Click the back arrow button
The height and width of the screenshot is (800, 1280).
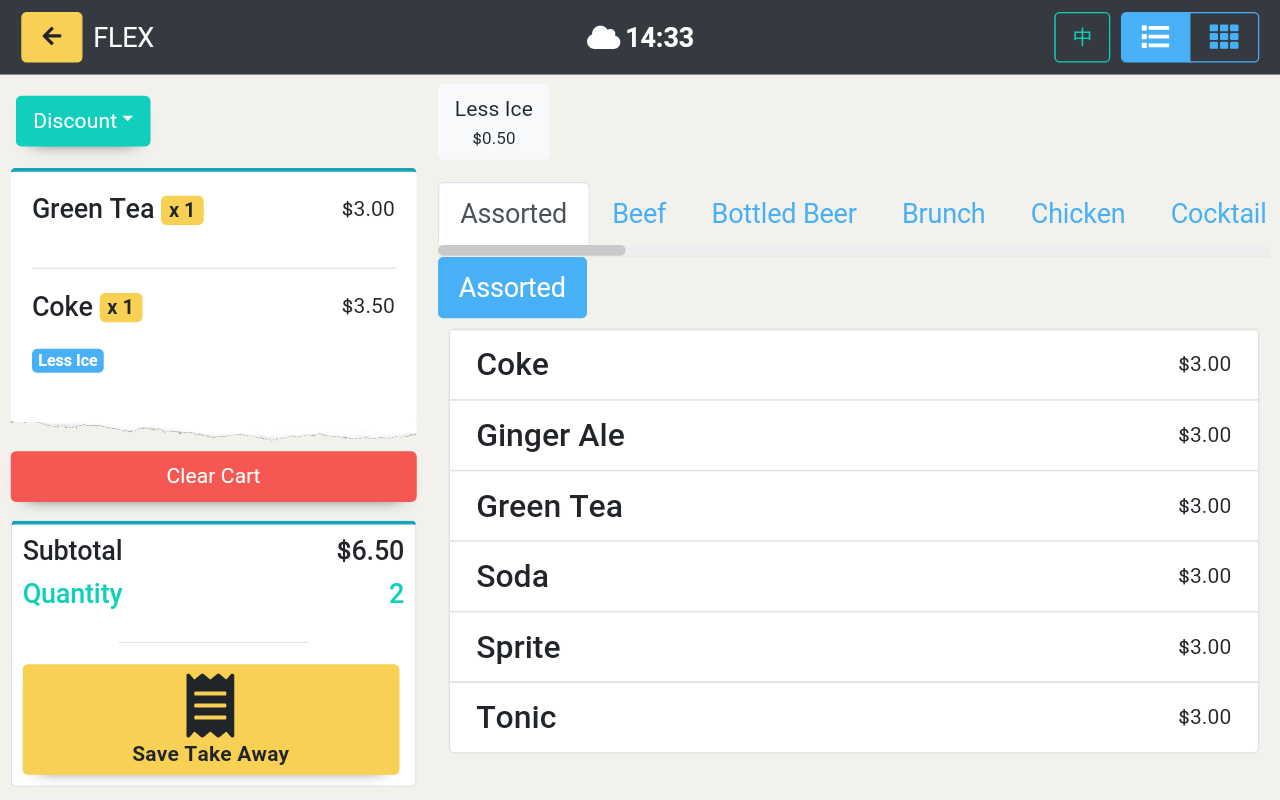(x=52, y=37)
